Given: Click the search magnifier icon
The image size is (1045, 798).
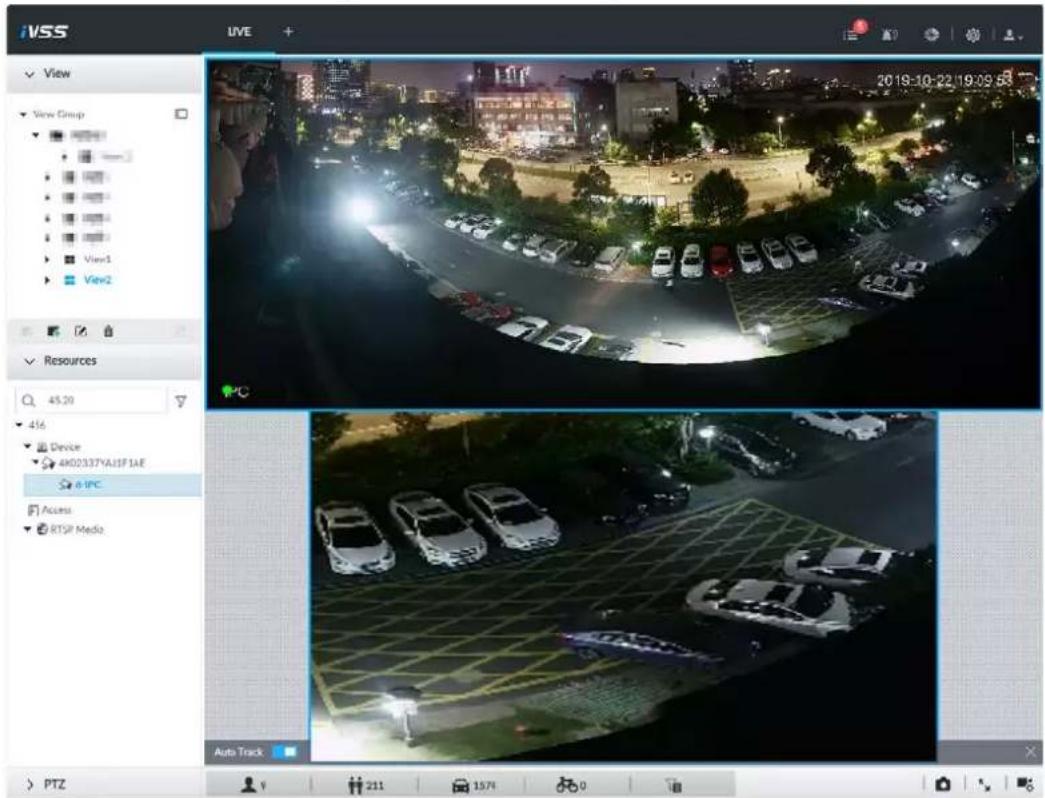Looking at the screenshot, I should [28, 401].
